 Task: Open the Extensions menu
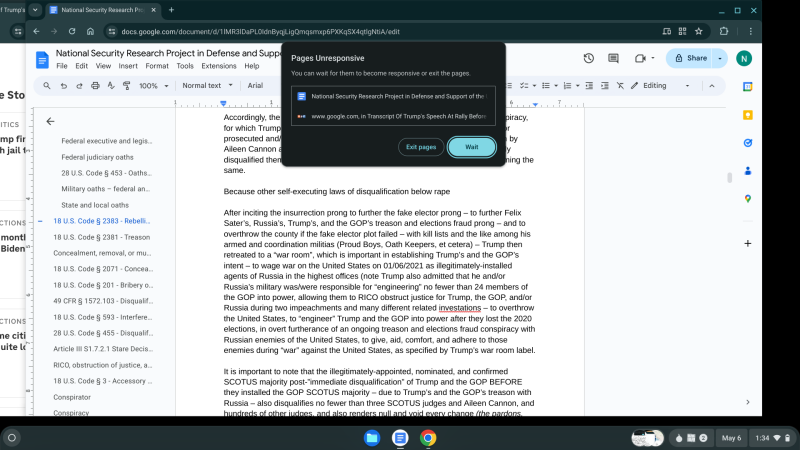click(218, 66)
